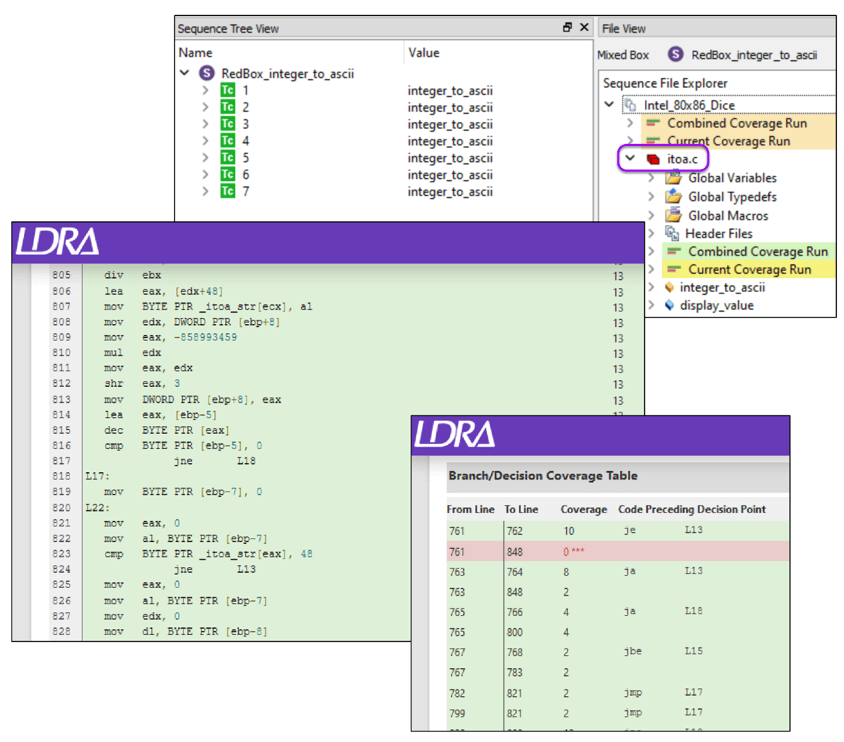Click the Branch/Decision Coverage Table heading
Screen dimensions: 844x742
pos(543,476)
